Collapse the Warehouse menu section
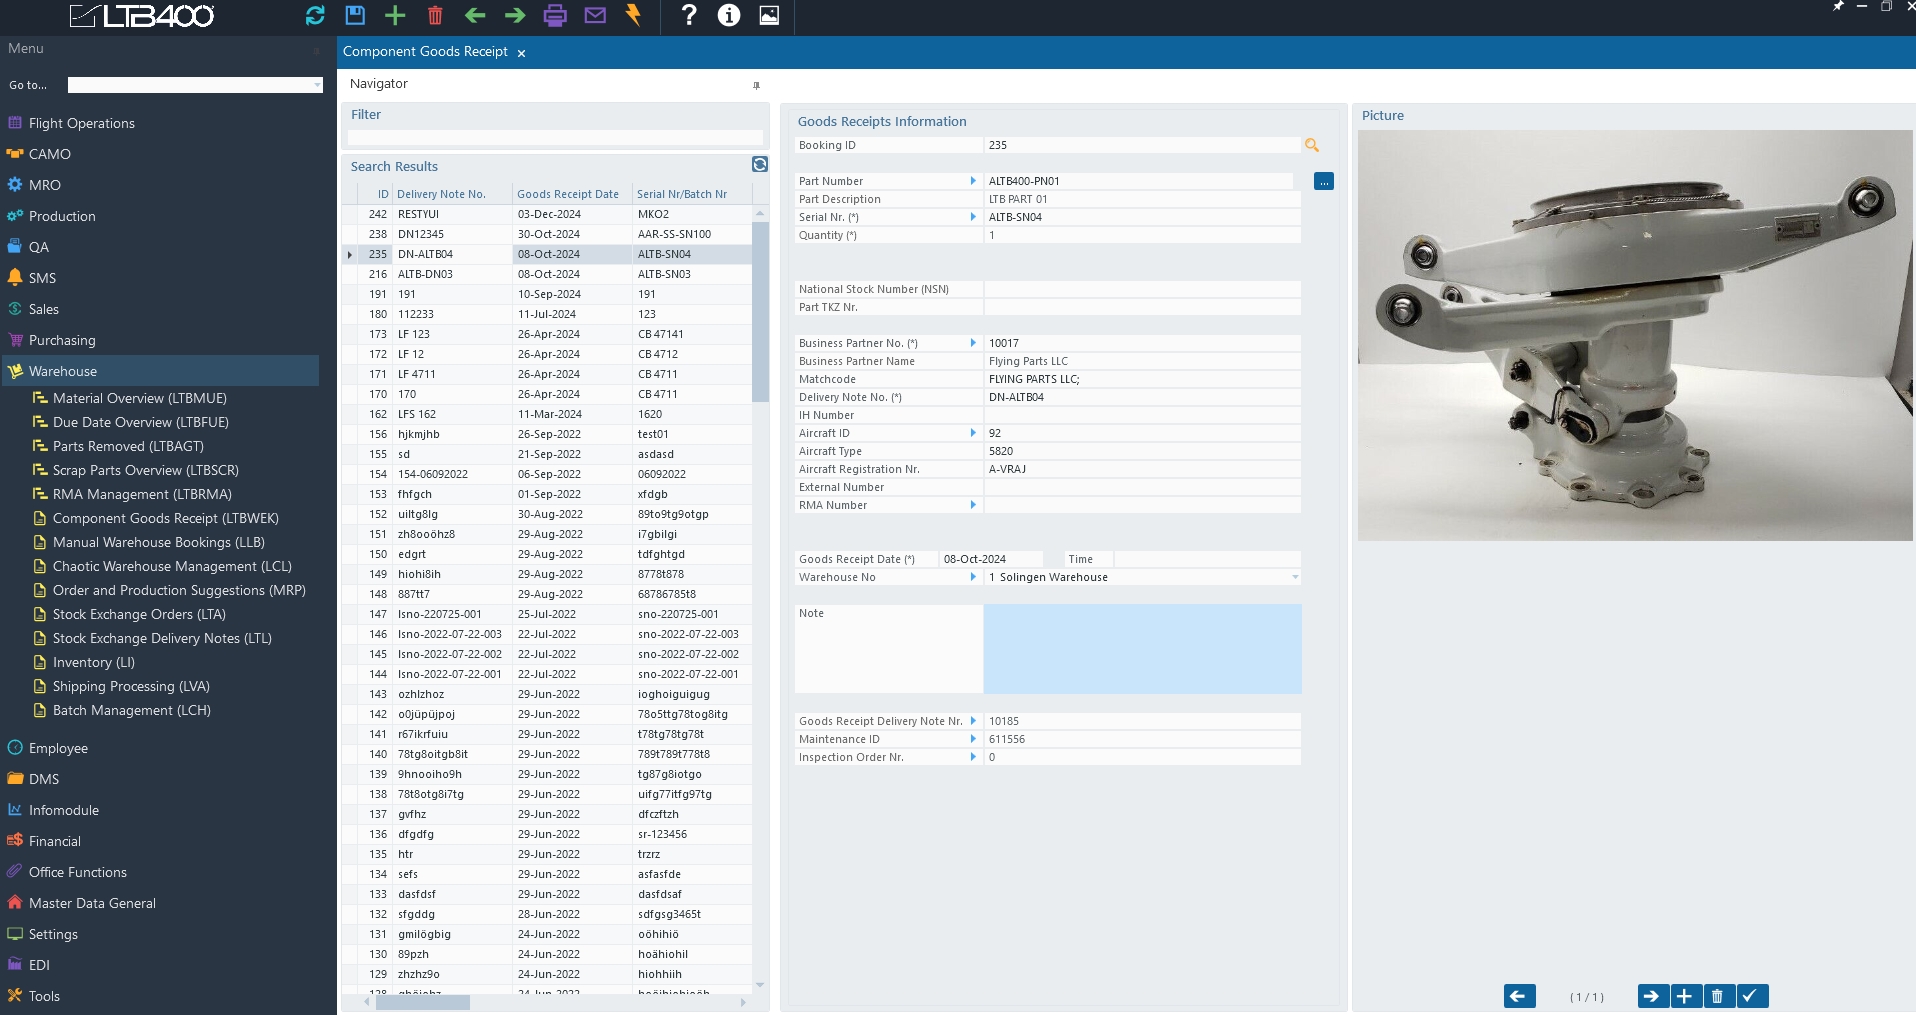Viewport: 1916px width, 1015px height. point(63,371)
